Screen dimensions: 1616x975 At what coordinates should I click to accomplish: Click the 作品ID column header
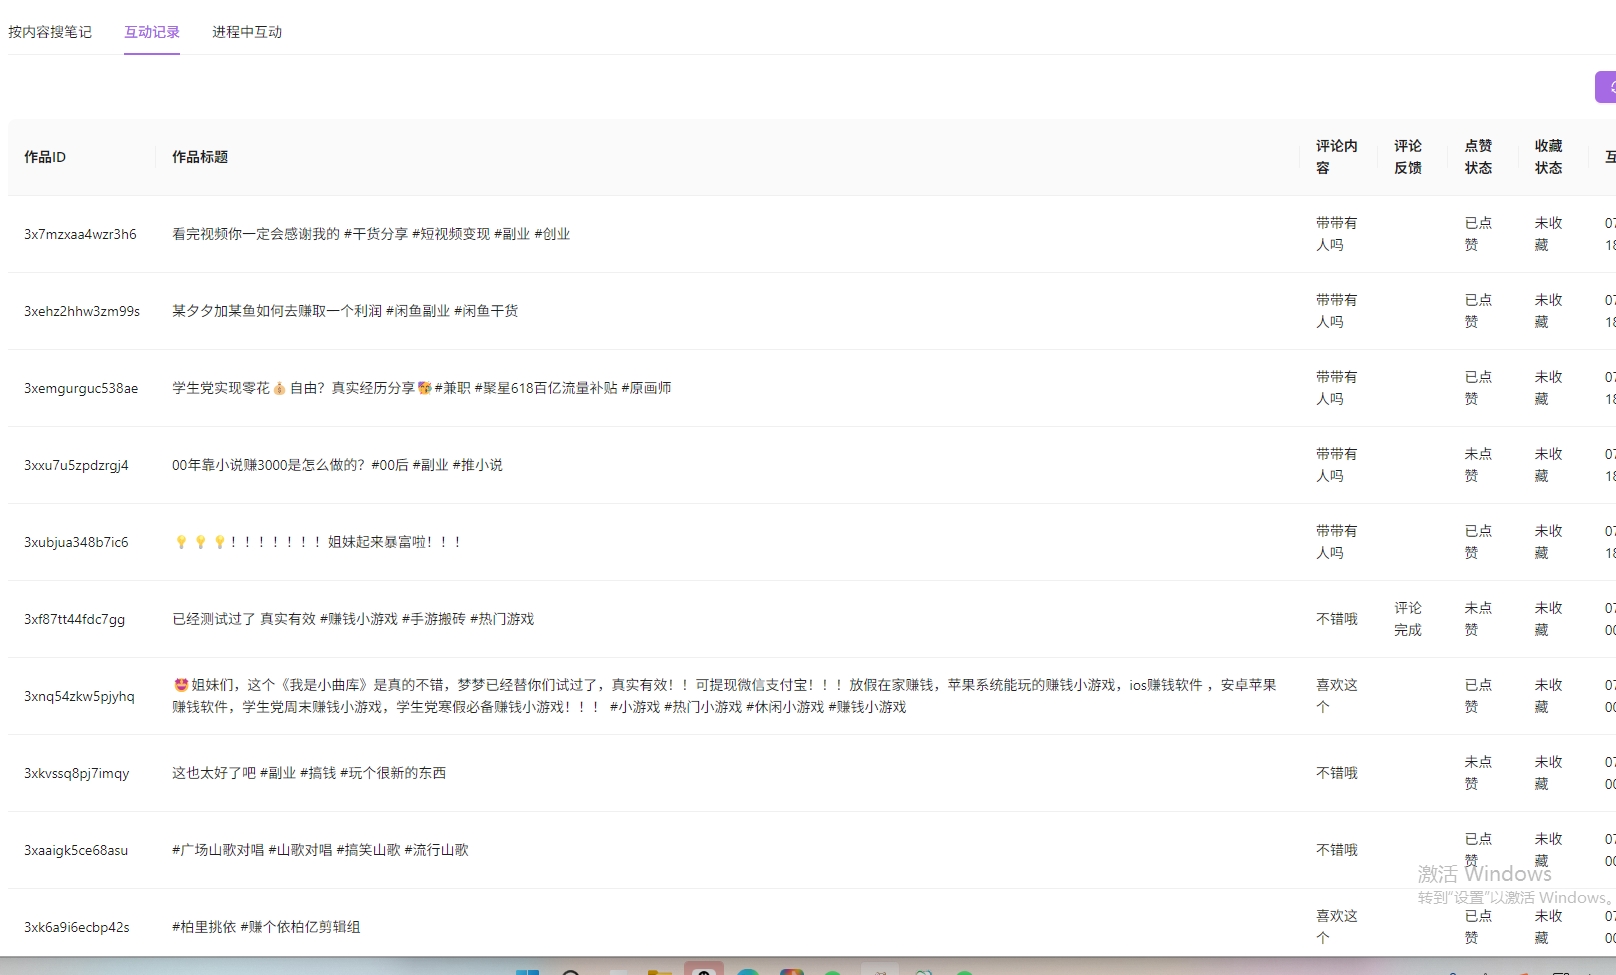[x=45, y=157]
